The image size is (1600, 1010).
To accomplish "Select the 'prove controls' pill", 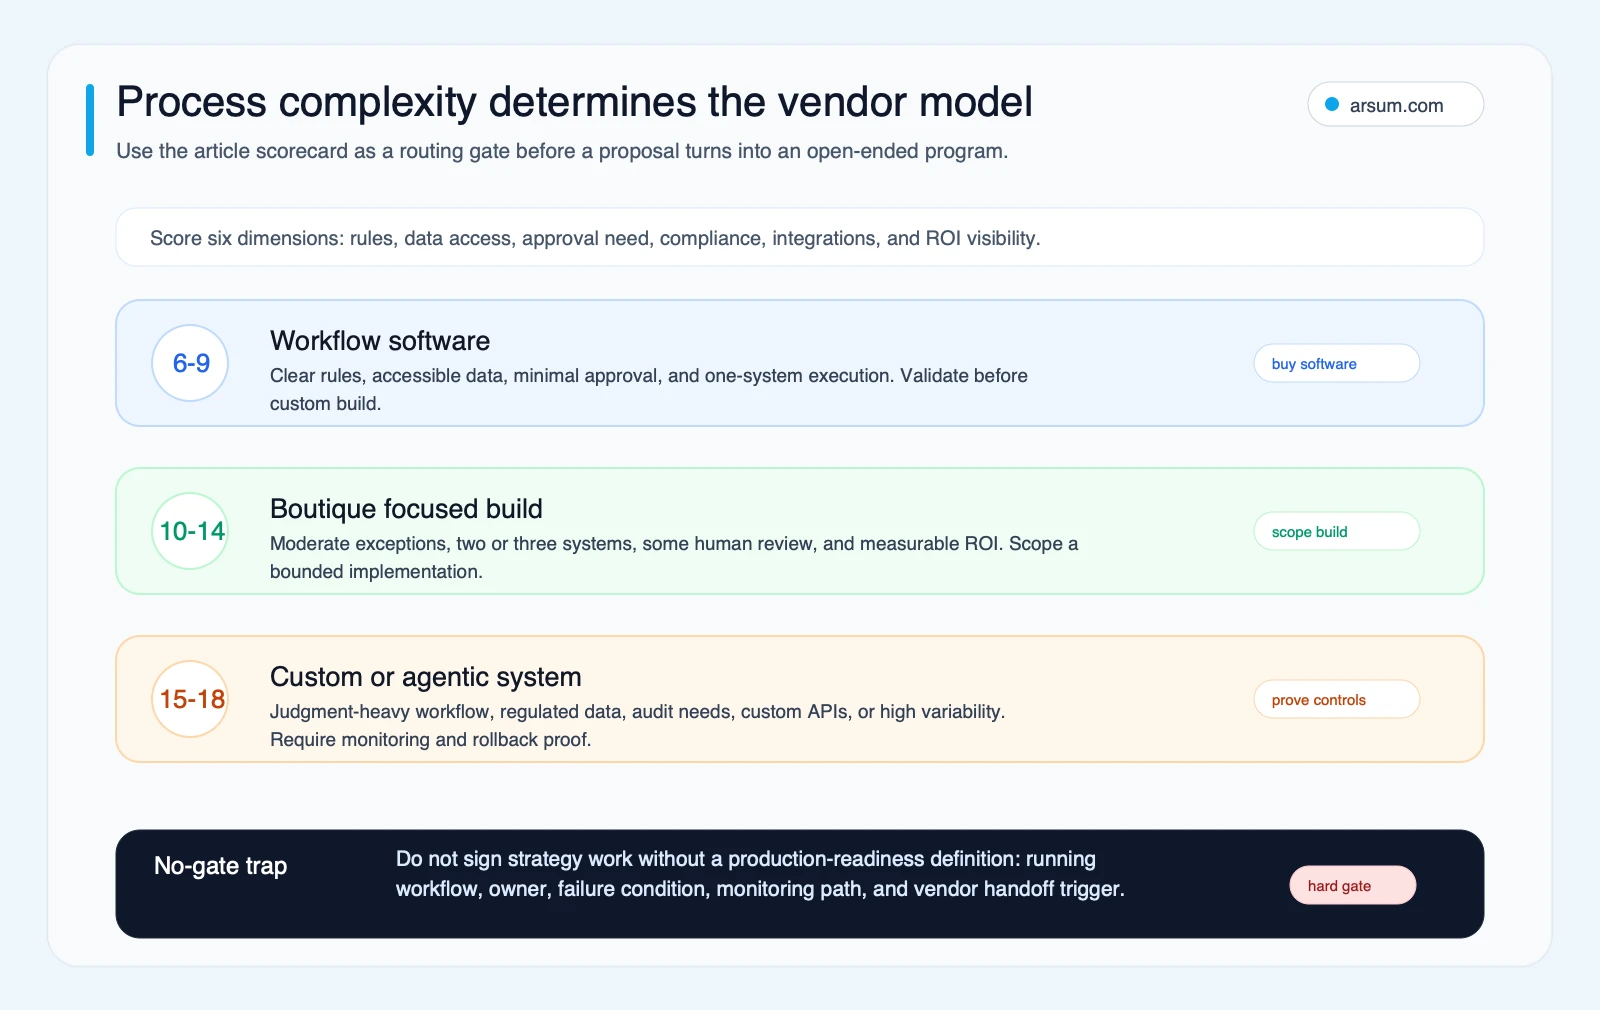I will click(x=1336, y=699).
